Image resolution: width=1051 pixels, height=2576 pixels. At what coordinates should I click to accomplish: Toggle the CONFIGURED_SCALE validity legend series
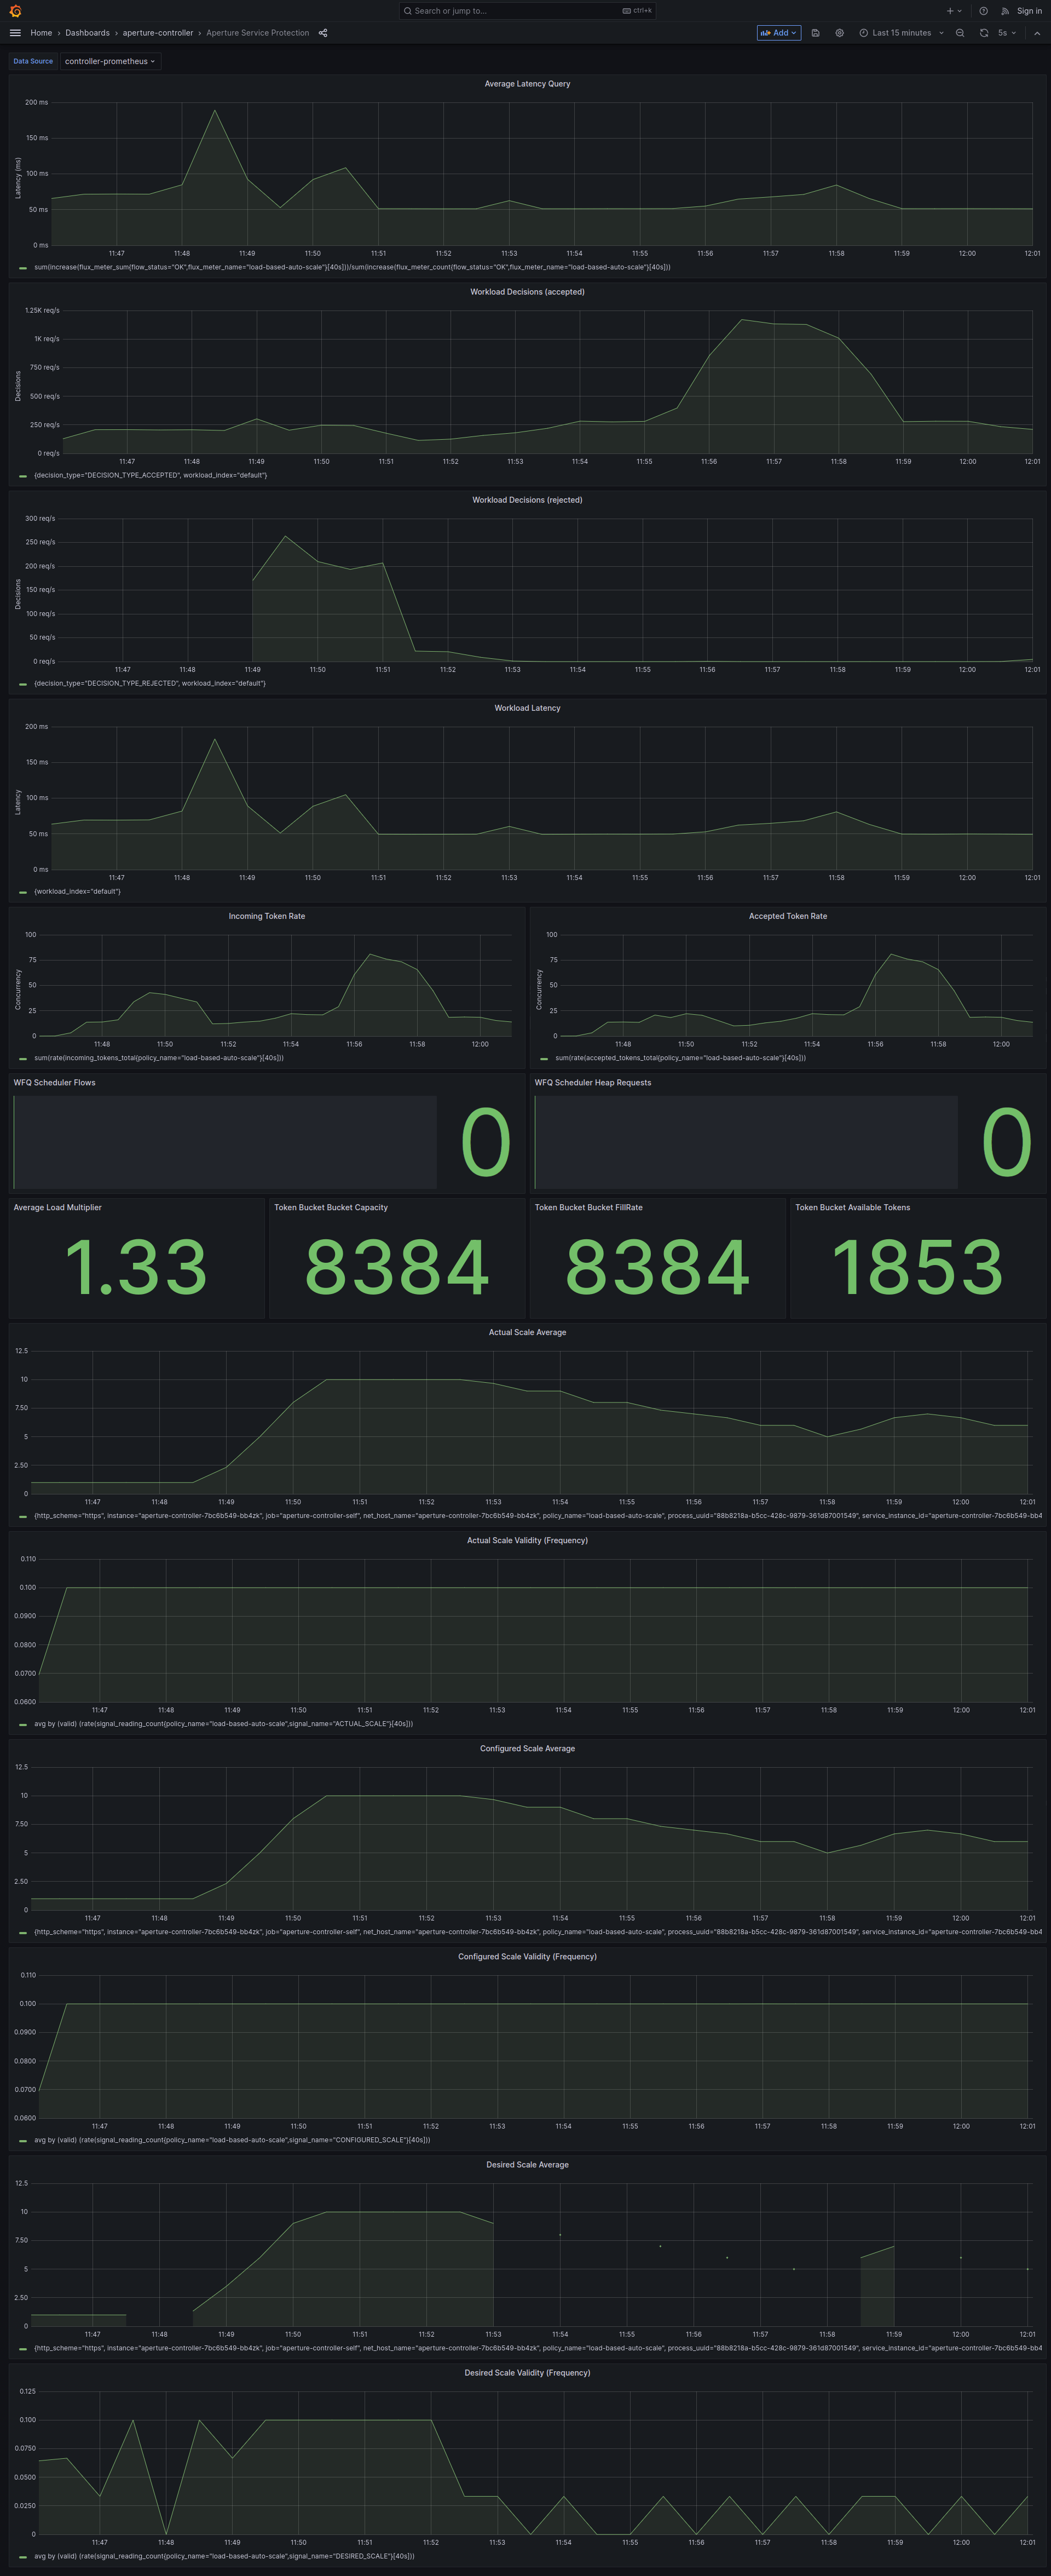pyautogui.click(x=232, y=2139)
